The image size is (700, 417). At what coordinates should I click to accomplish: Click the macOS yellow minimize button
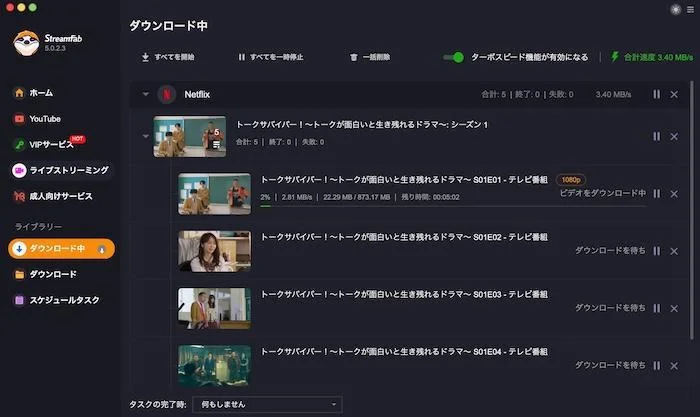21,7
